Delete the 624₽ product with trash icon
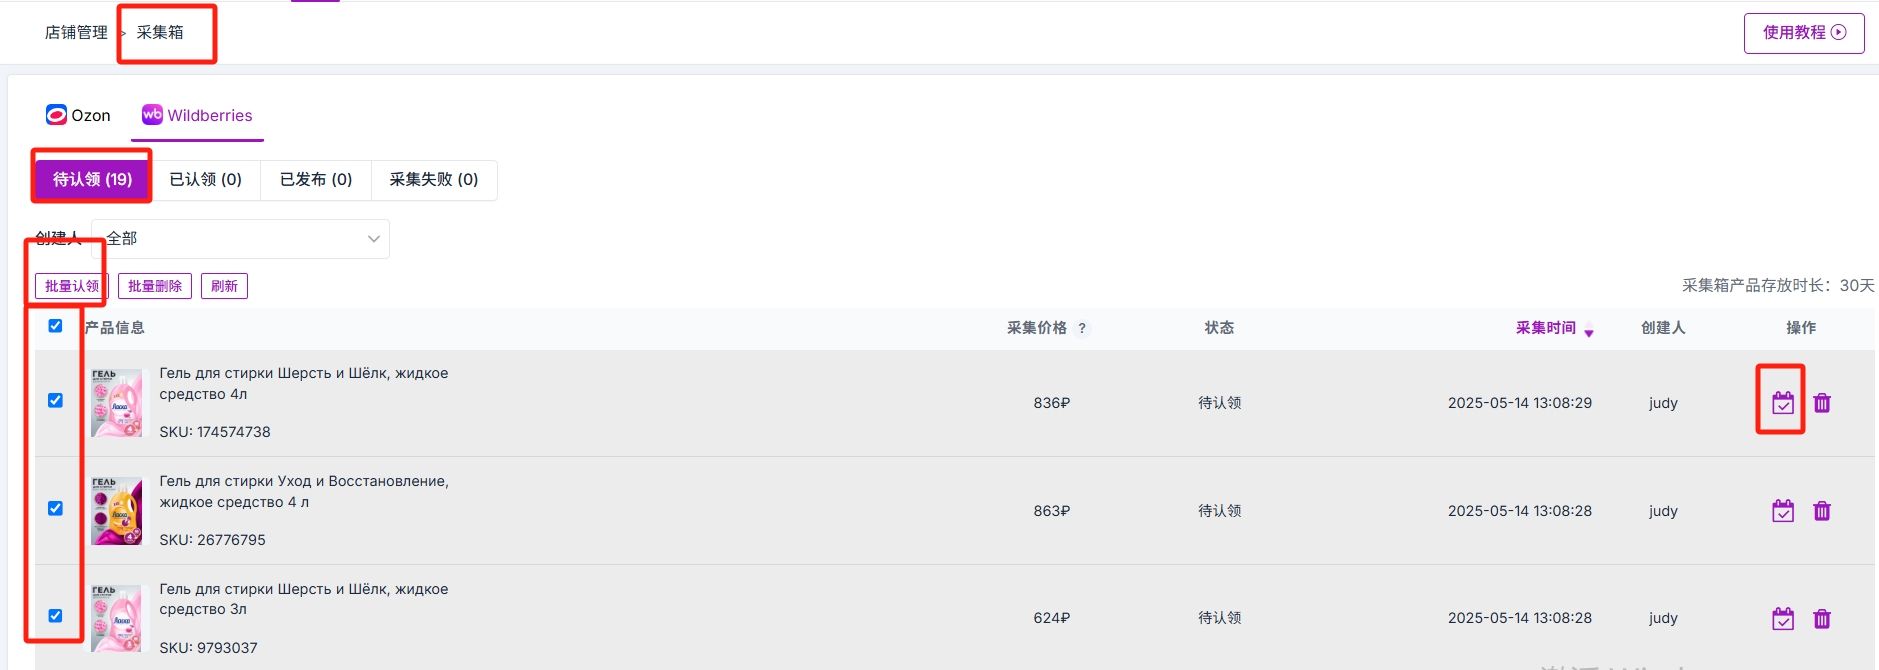 1822,619
